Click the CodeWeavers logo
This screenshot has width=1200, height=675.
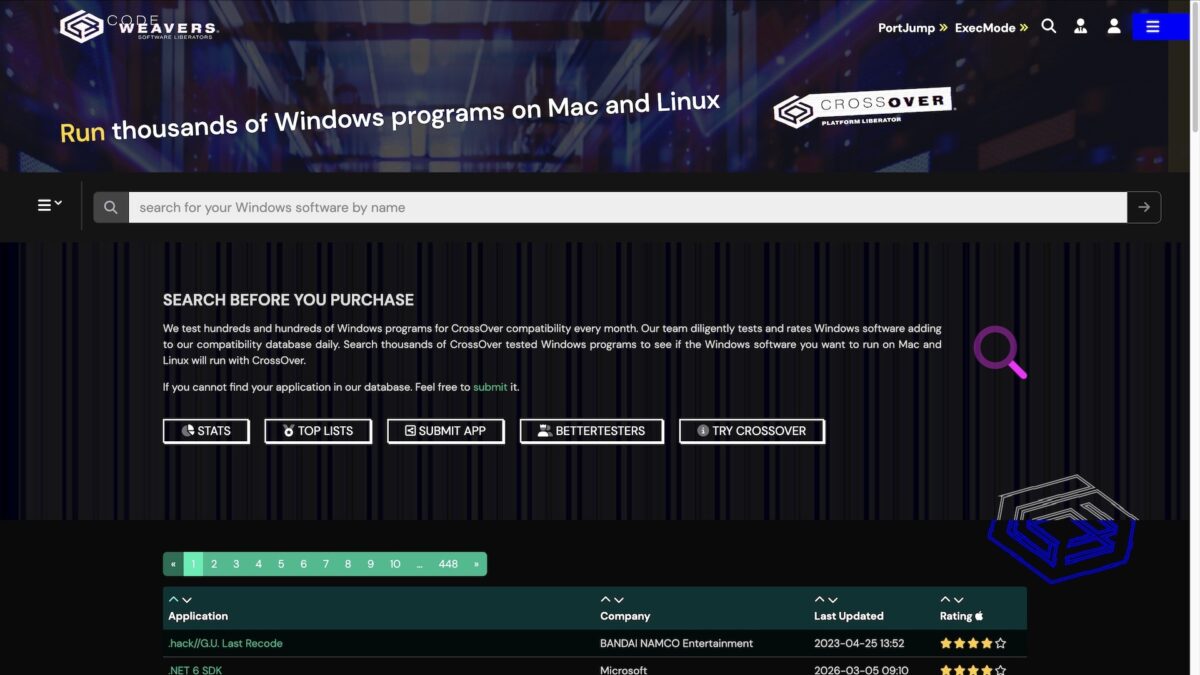139,26
